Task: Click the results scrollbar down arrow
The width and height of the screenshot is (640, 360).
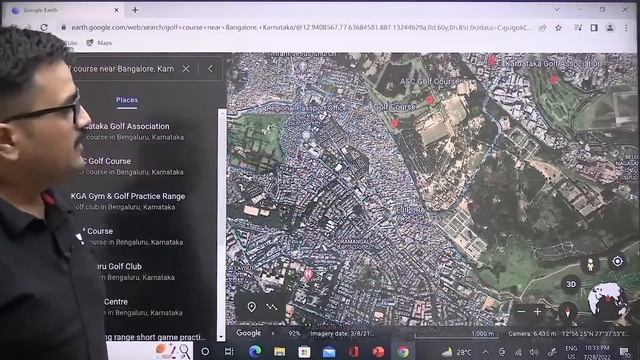Action: click(x=221, y=337)
